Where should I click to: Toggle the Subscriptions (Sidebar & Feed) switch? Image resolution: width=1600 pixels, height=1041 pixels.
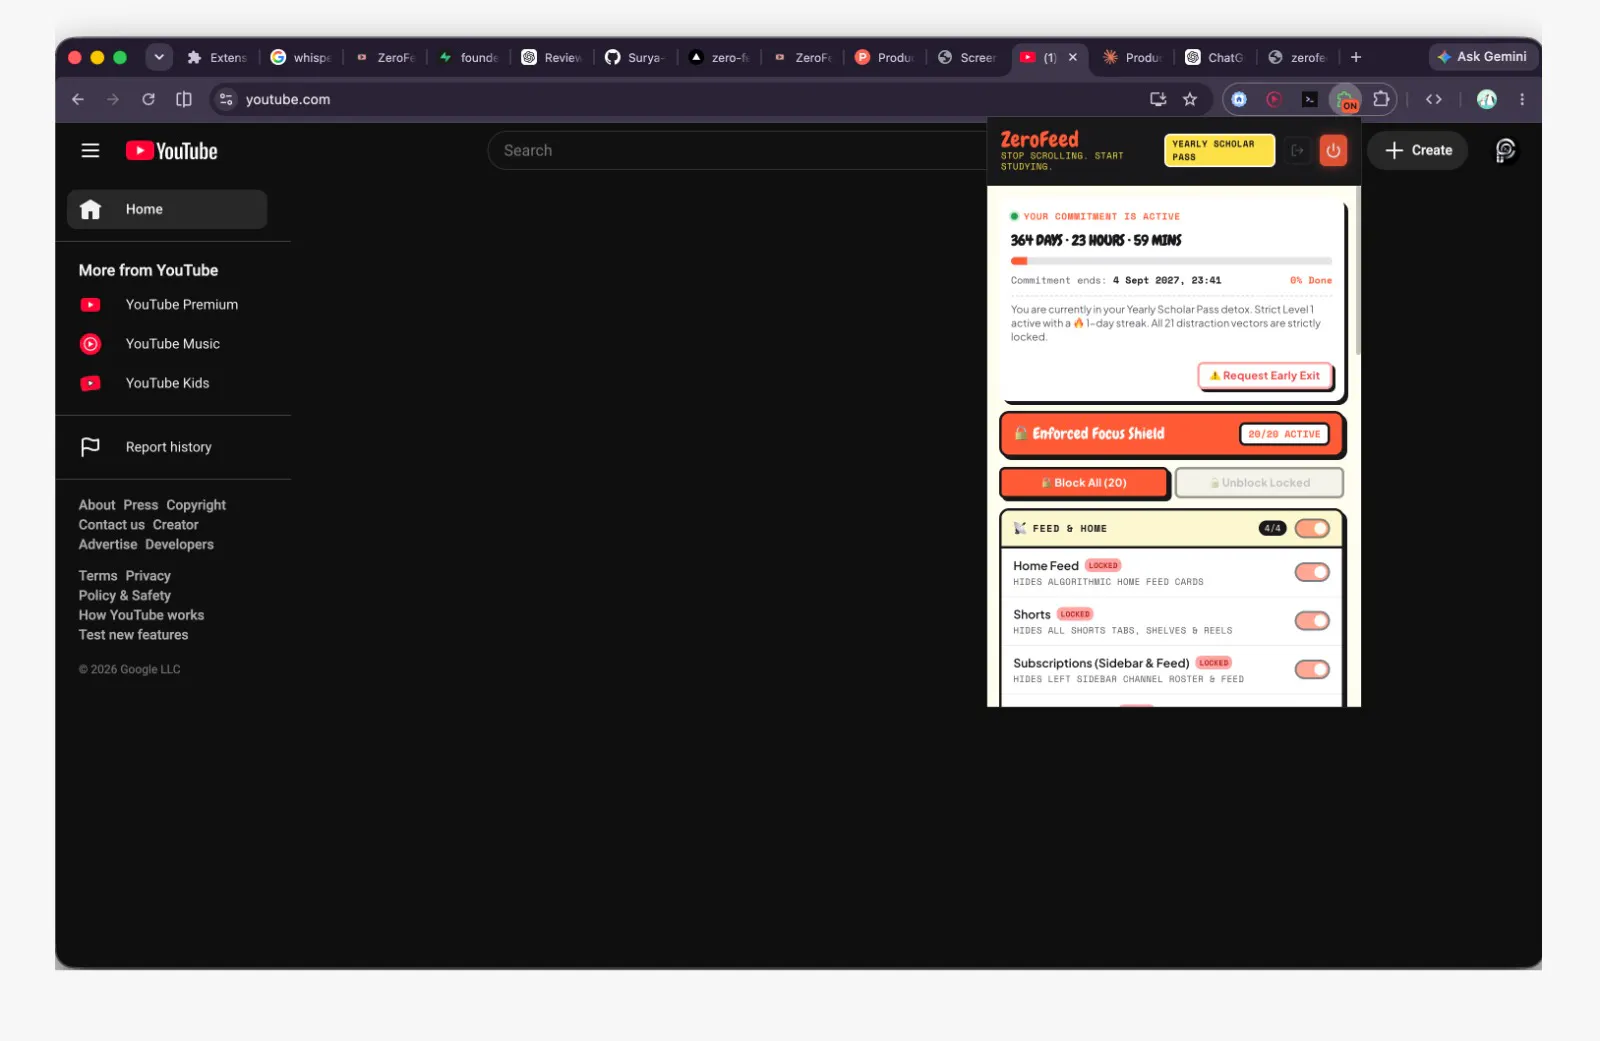[1312, 670]
